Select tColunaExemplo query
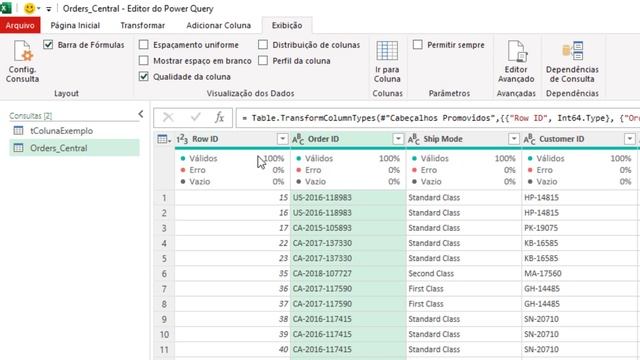This screenshot has width=640, height=360. point(74,131)
